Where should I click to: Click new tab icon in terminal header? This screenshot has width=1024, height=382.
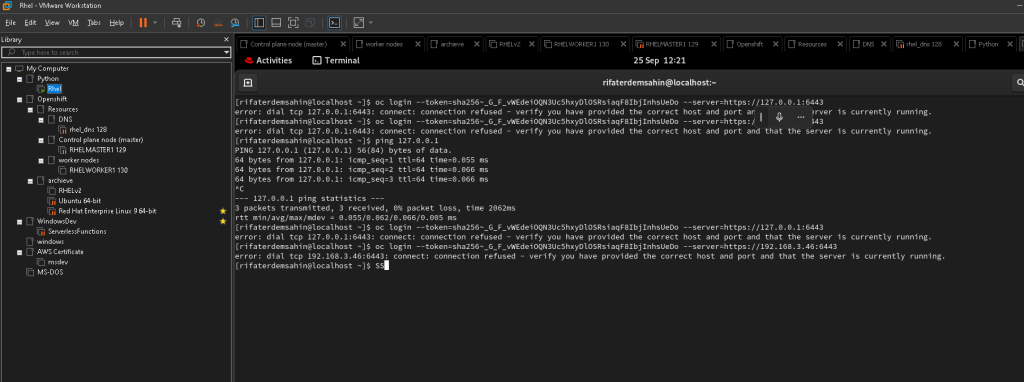tap(248, 83)
